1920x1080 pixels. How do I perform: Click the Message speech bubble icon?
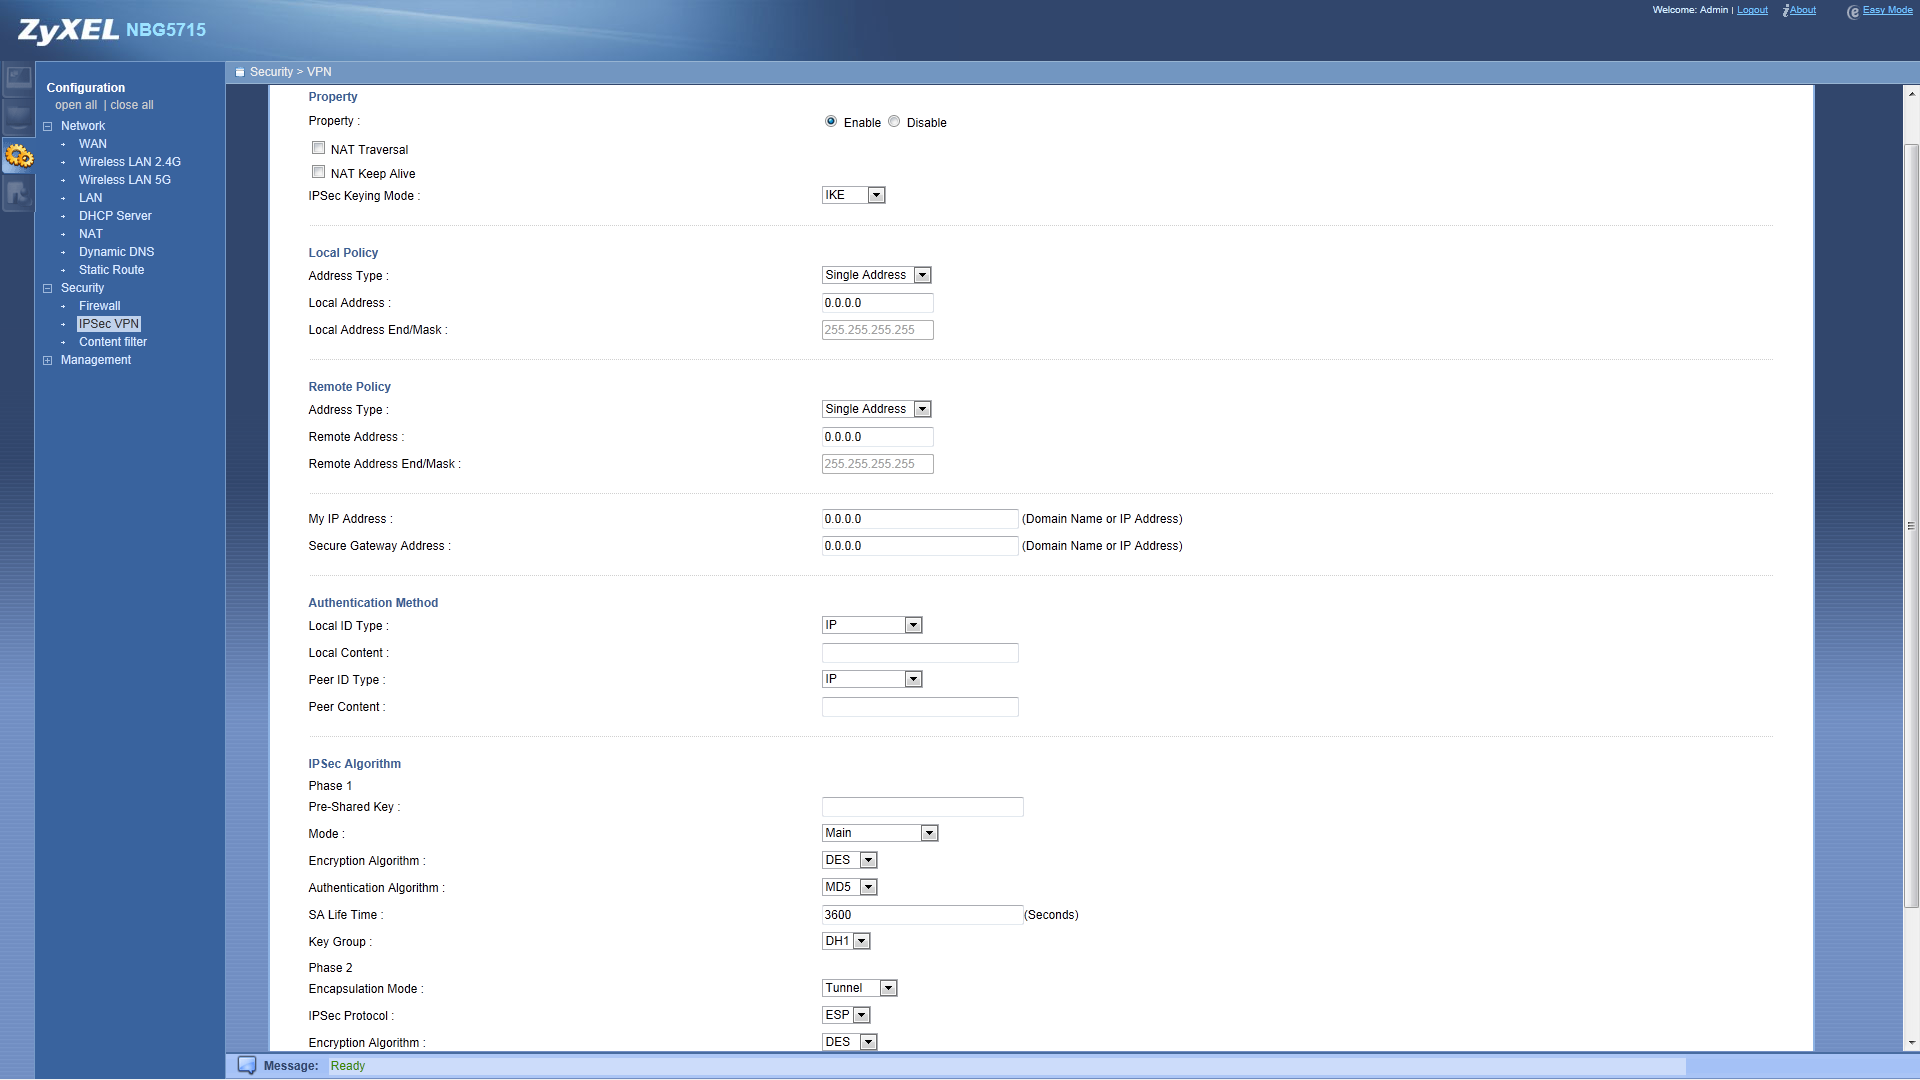pyautogui.click(x=247, y=1065)
